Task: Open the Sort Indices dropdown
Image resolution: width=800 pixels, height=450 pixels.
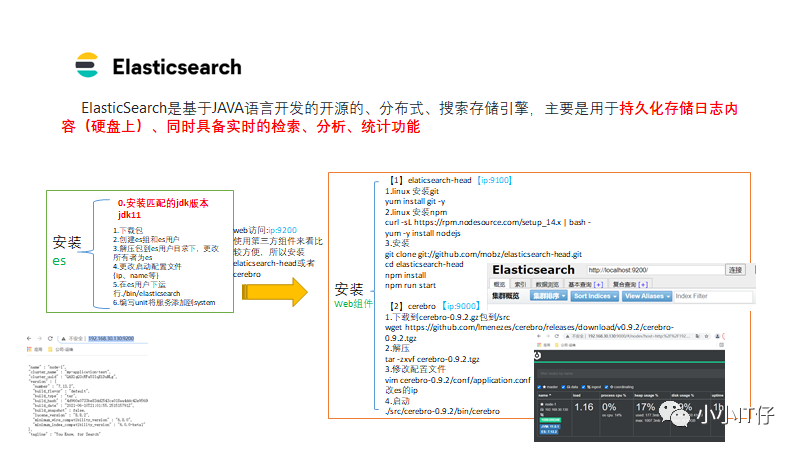Action: coord(595,296)
